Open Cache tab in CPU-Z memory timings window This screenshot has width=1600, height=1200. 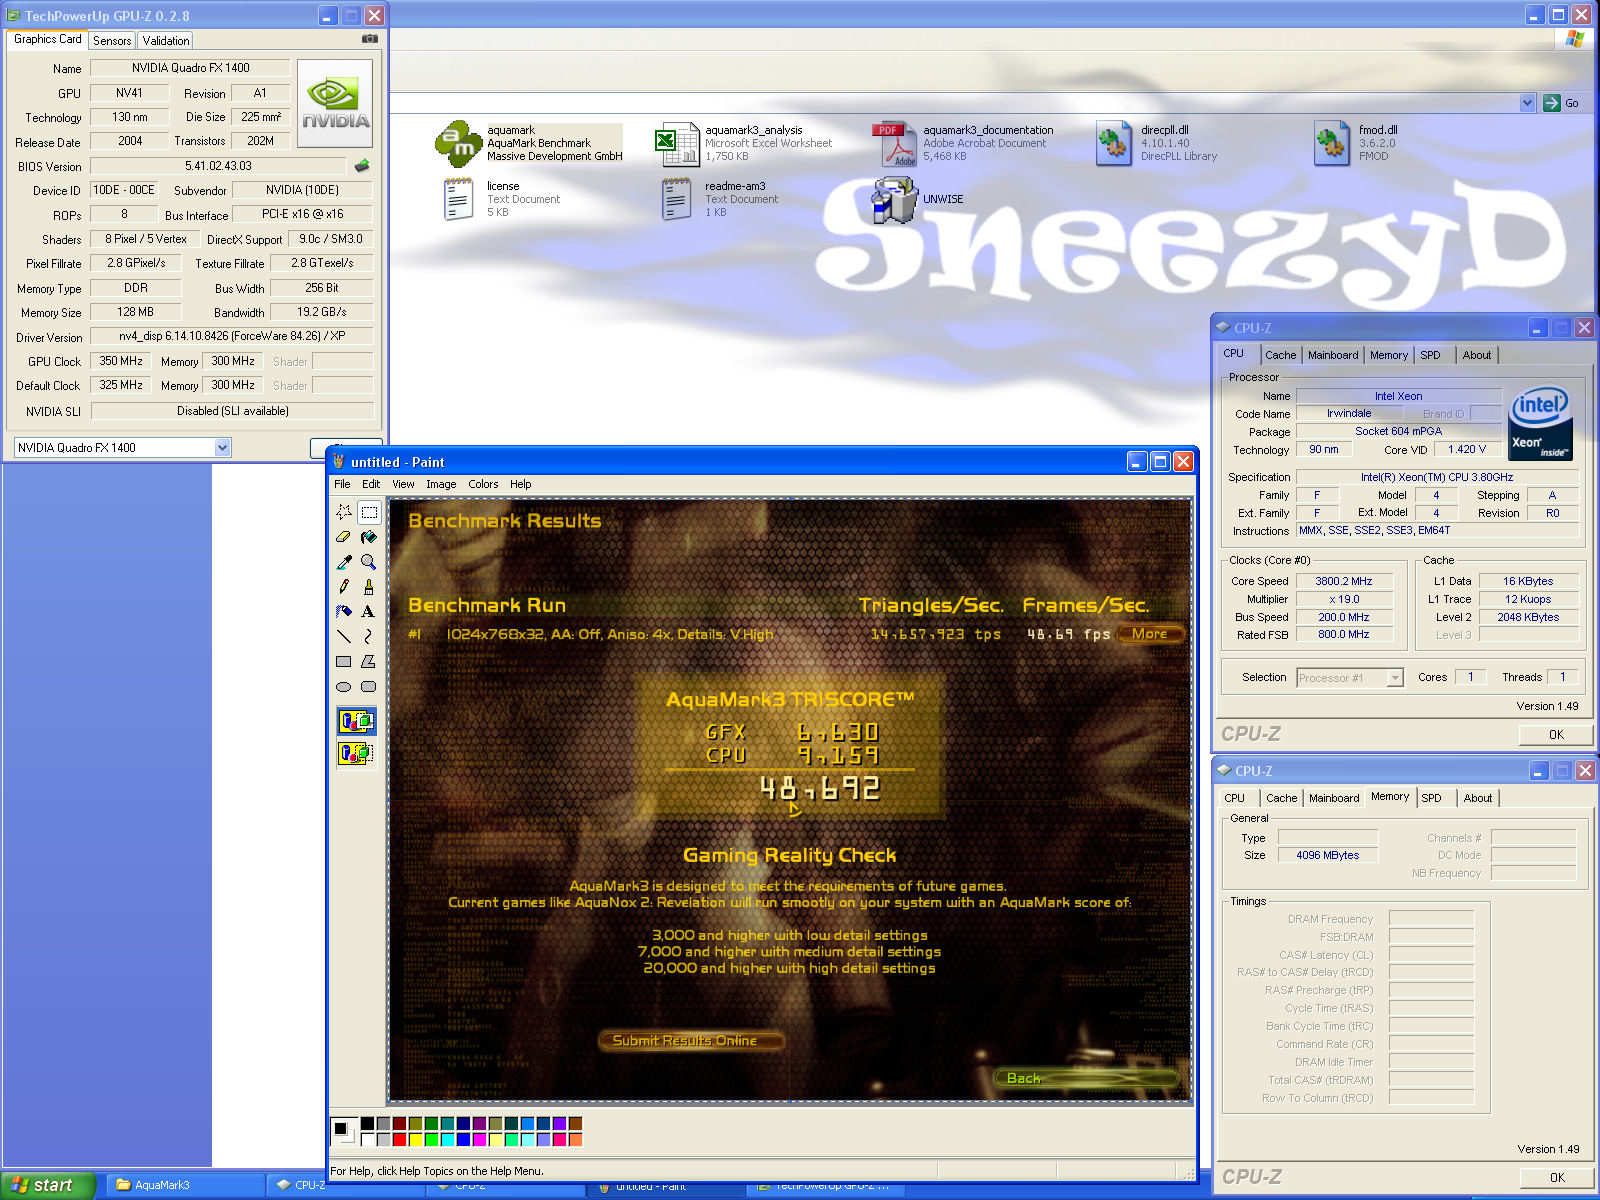1281,798
